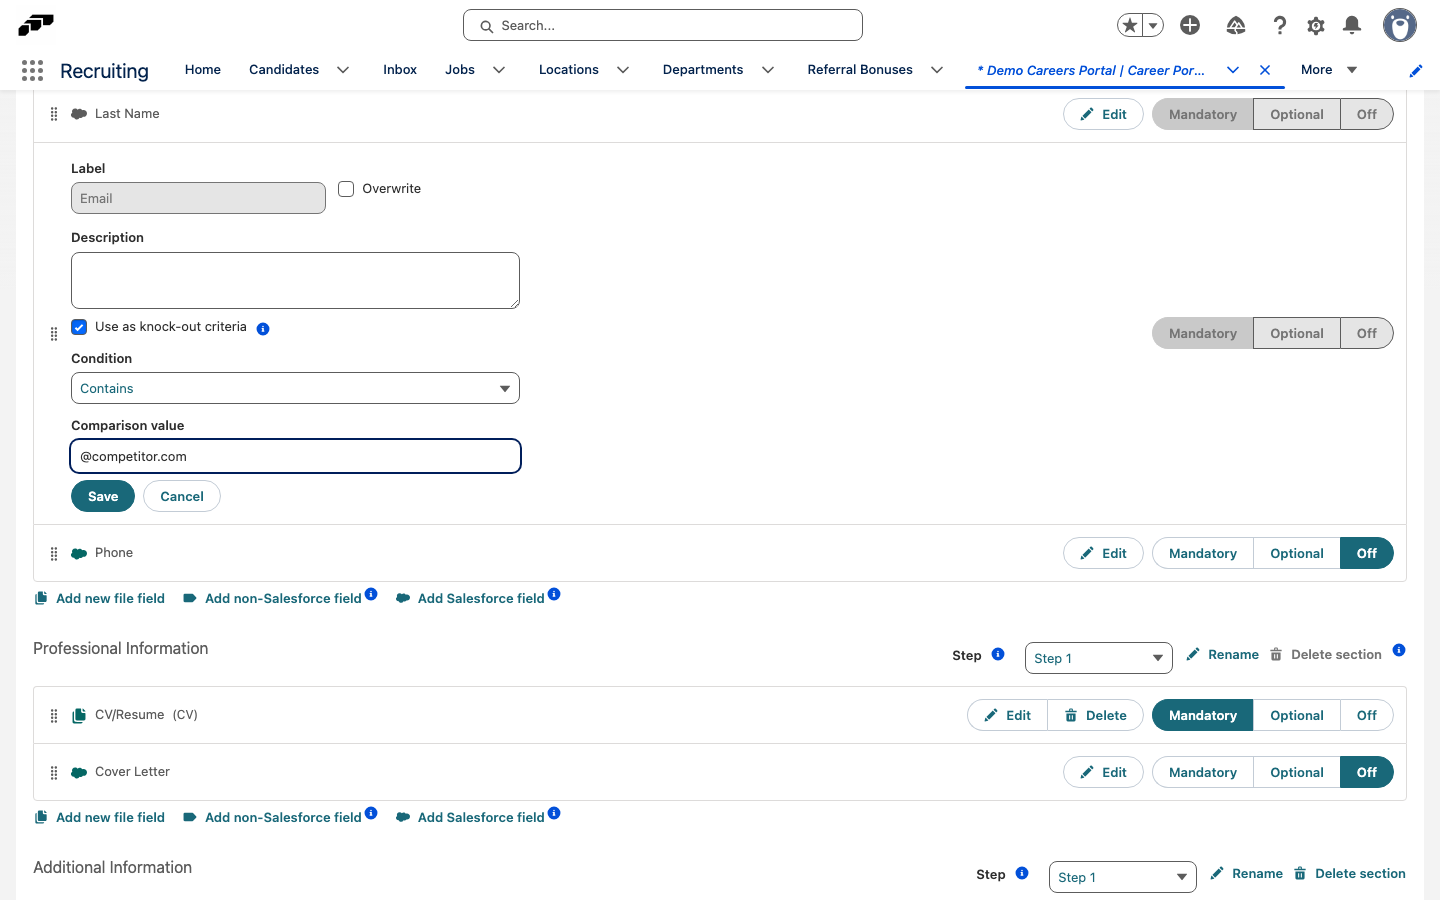Expand the Candidates tab chevron menu
This screenshot has height=900, width=1440.
coord(343,70)
